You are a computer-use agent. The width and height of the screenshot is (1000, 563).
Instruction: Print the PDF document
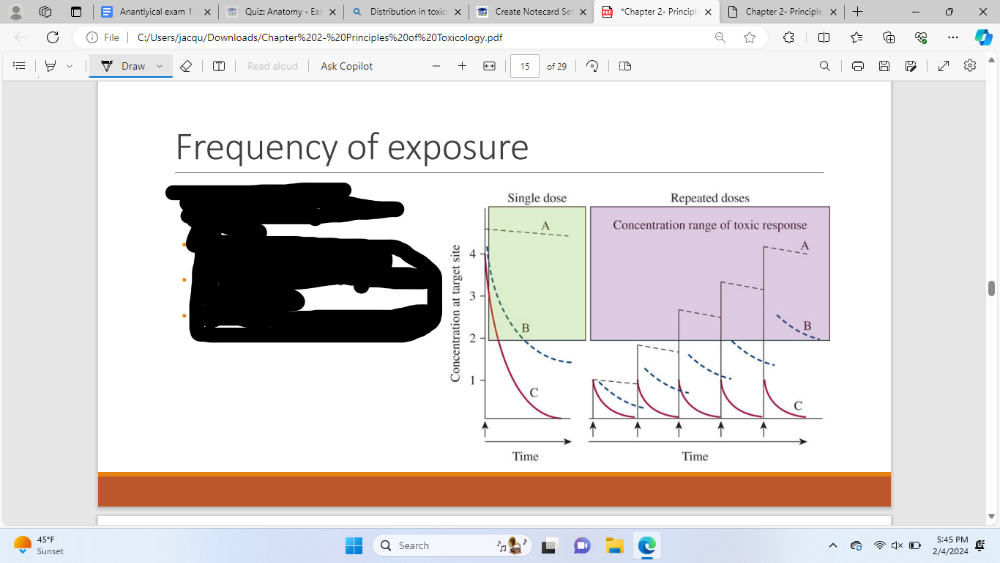pos(858,66)
